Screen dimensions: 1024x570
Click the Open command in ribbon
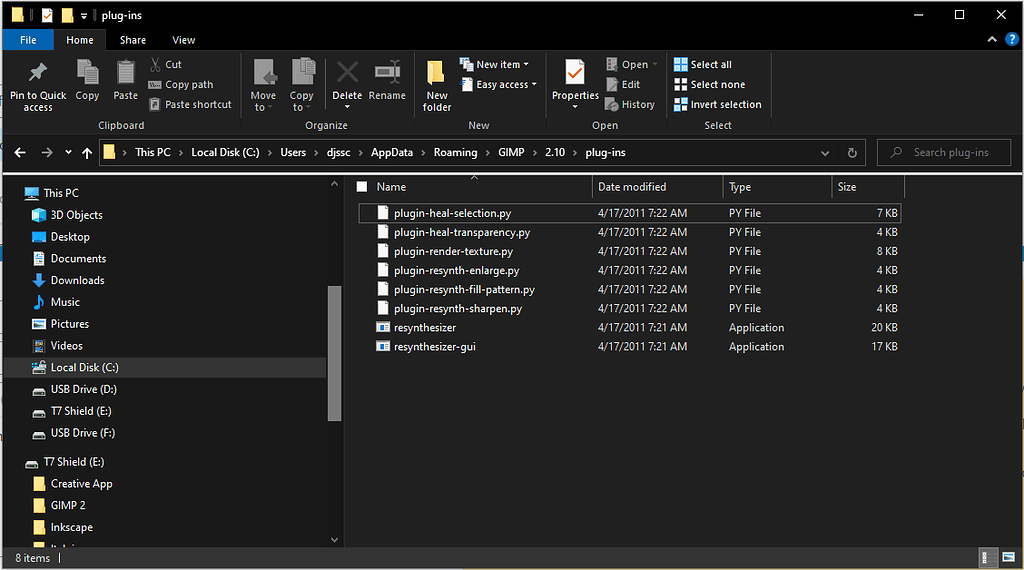tap(631, 64)
